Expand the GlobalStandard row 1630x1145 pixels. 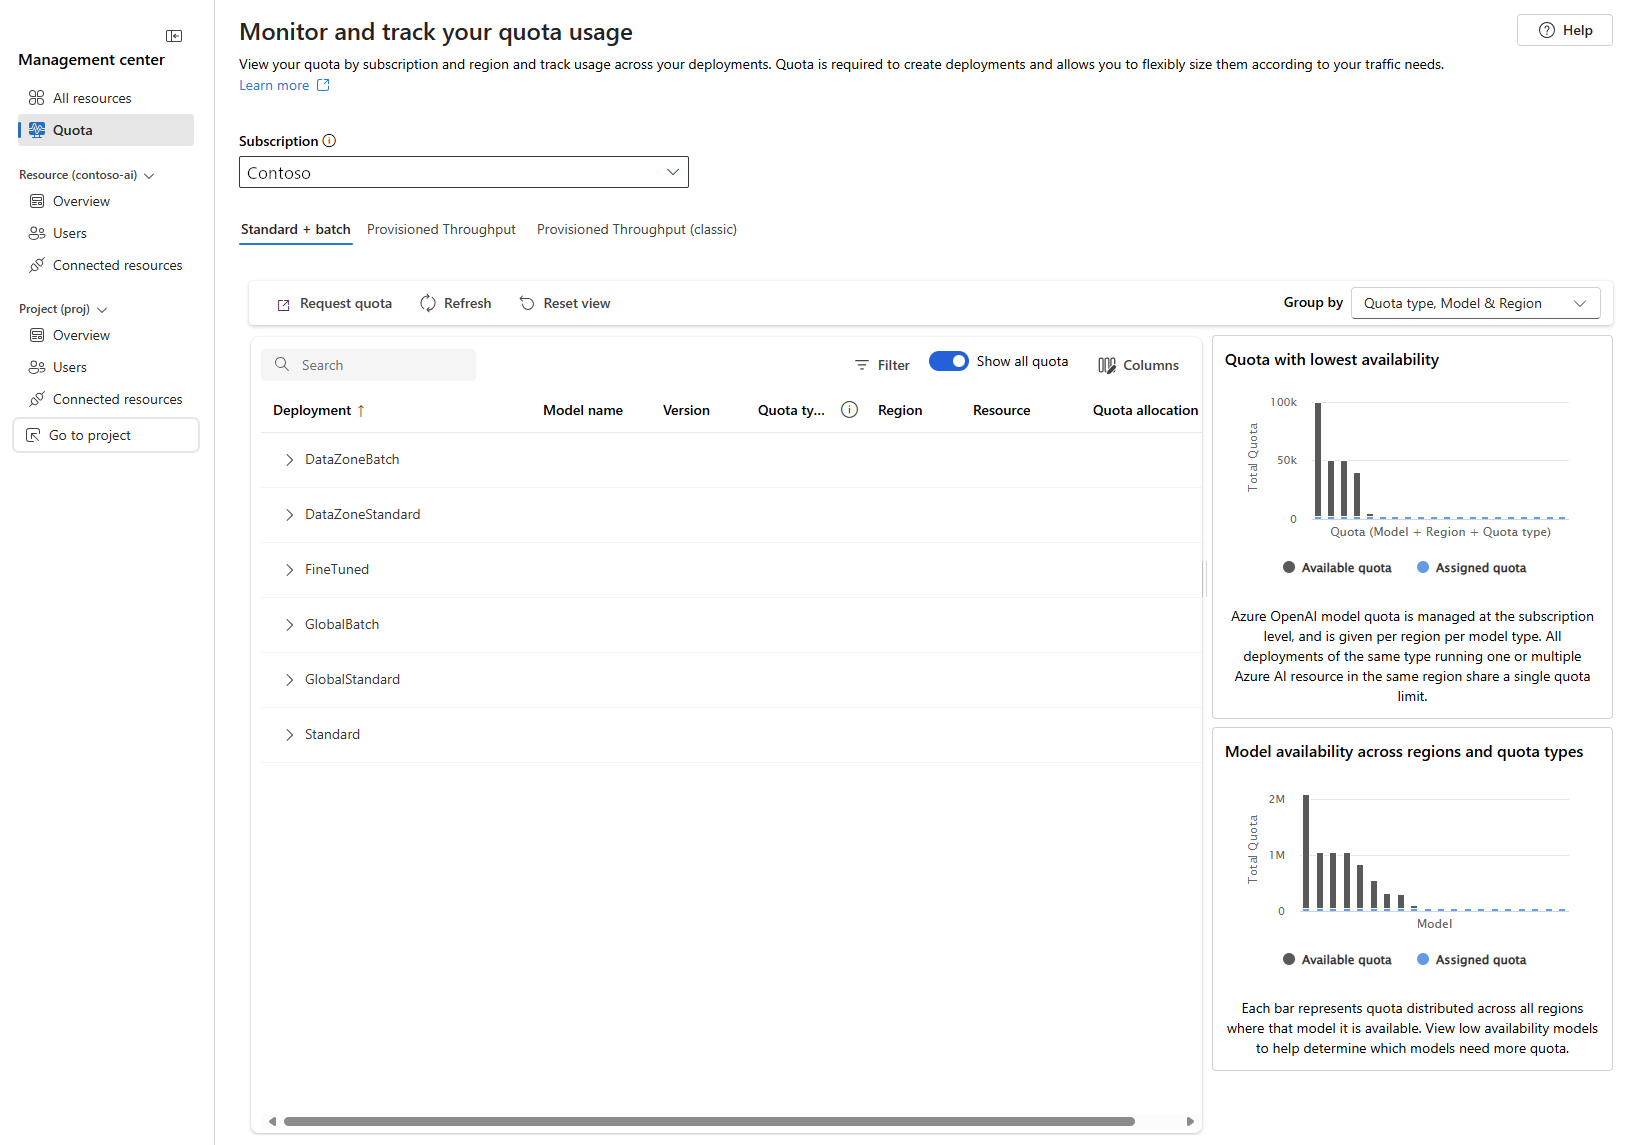pos(290,680)
